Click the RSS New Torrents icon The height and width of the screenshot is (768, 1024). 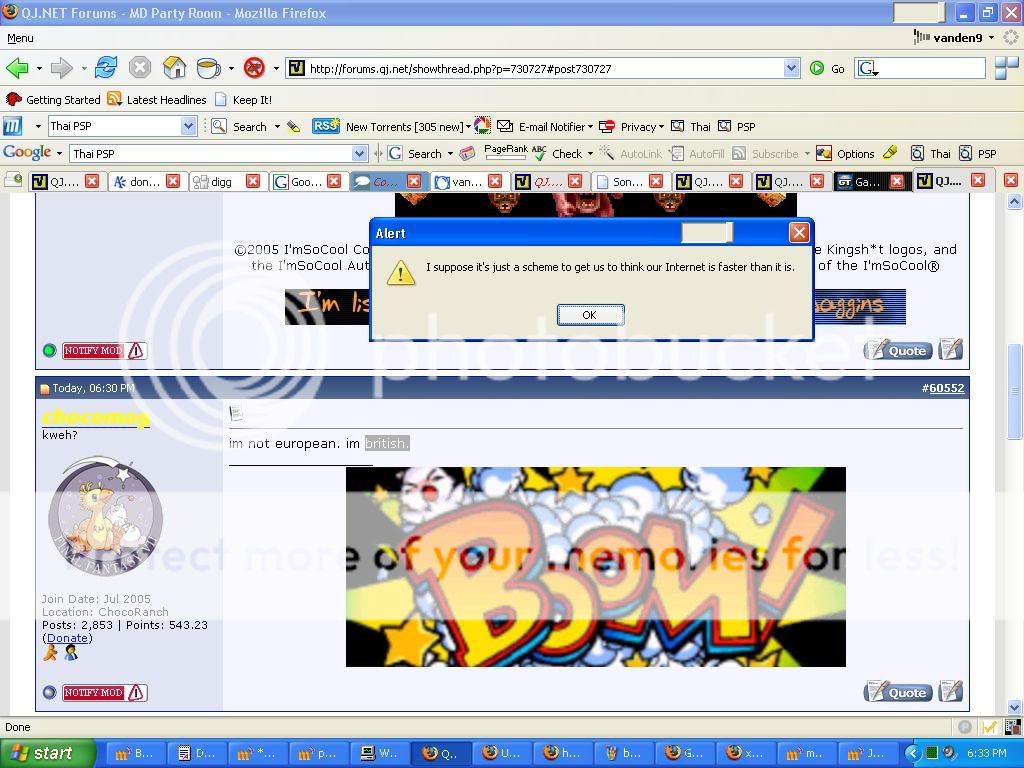(x=326, y=126)
